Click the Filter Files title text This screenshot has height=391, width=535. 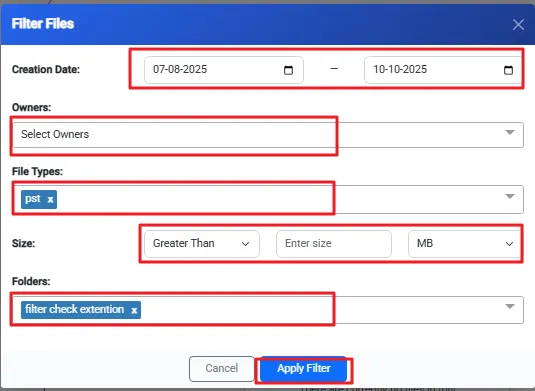point(43,24)
